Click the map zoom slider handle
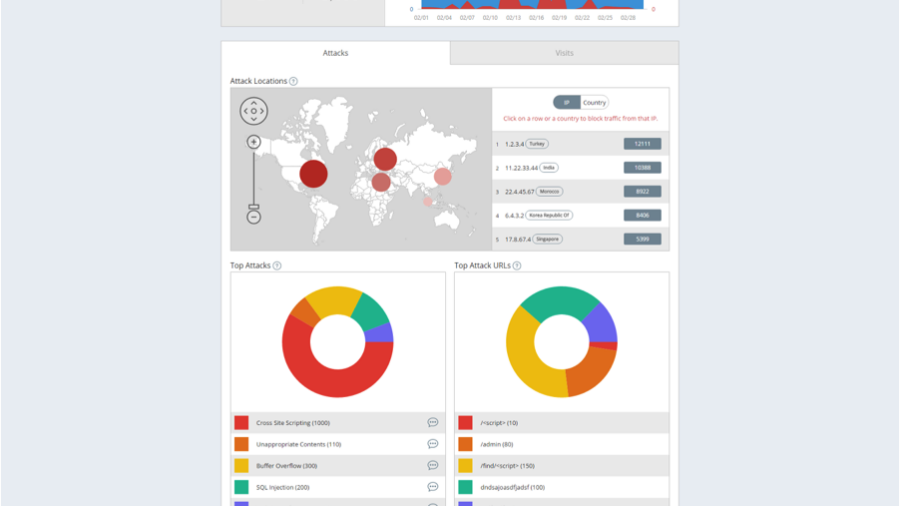This screenshot has height=506, width=900. [x=254, y=207]
